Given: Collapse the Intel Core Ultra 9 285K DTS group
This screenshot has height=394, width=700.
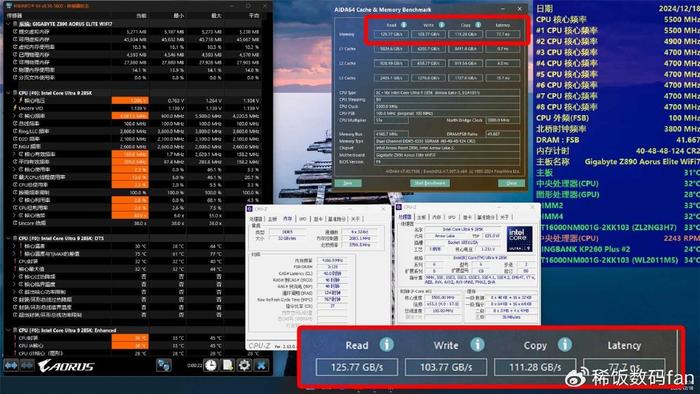Looking at the screenshot, I should (x=8, y=238).
